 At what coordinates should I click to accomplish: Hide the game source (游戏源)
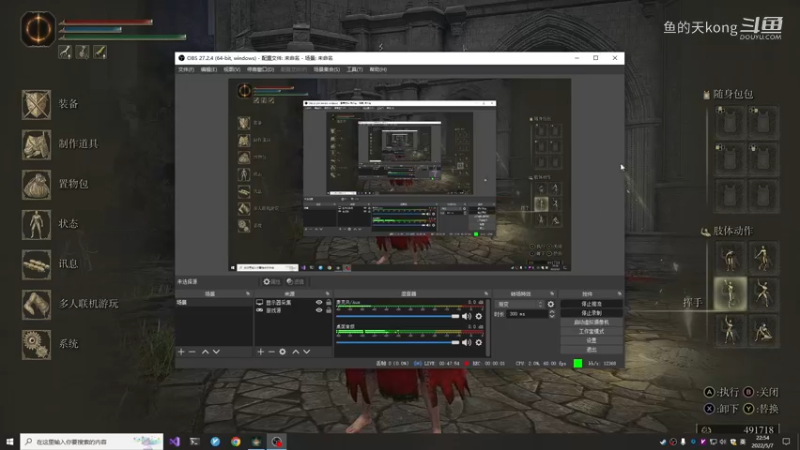click(x=319, y=310)
